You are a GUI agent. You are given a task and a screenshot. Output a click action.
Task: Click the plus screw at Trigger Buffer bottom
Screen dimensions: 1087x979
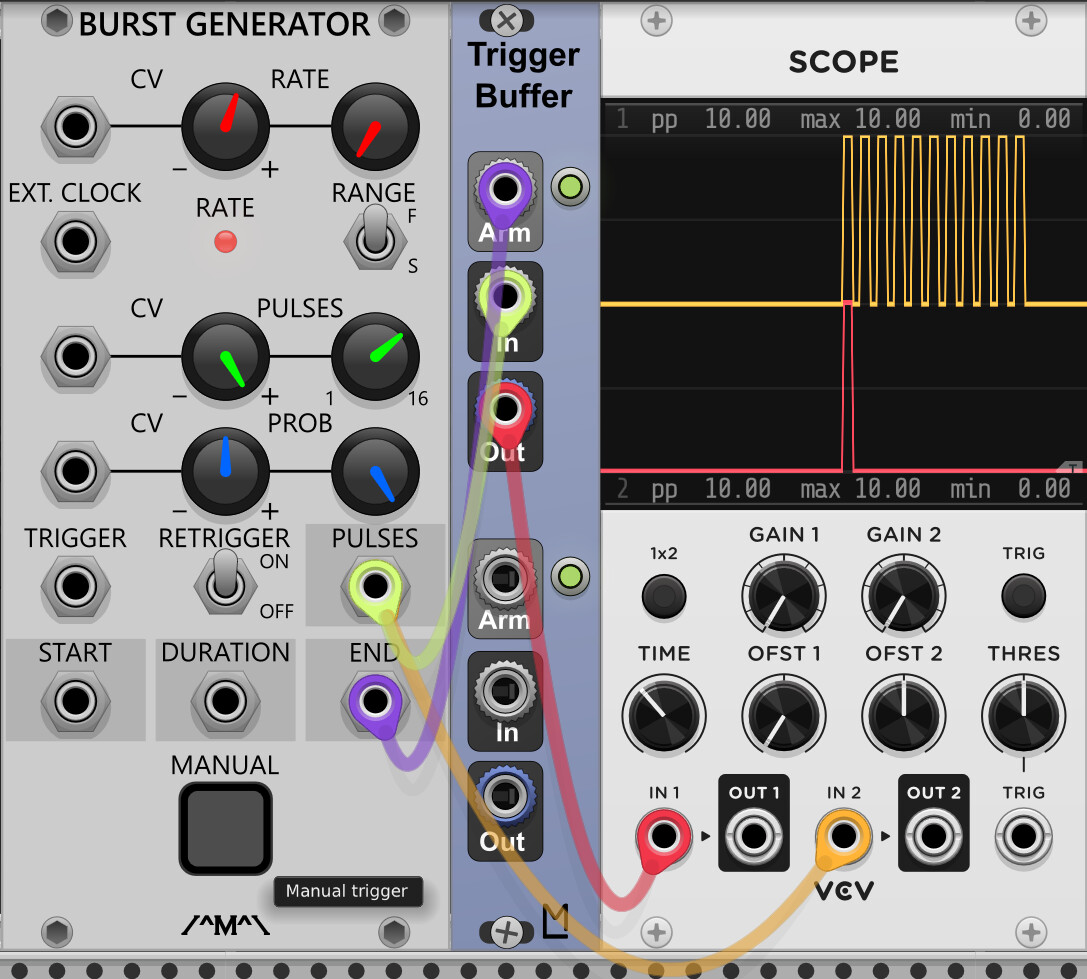pyautogui.click(x=507, y=933)
